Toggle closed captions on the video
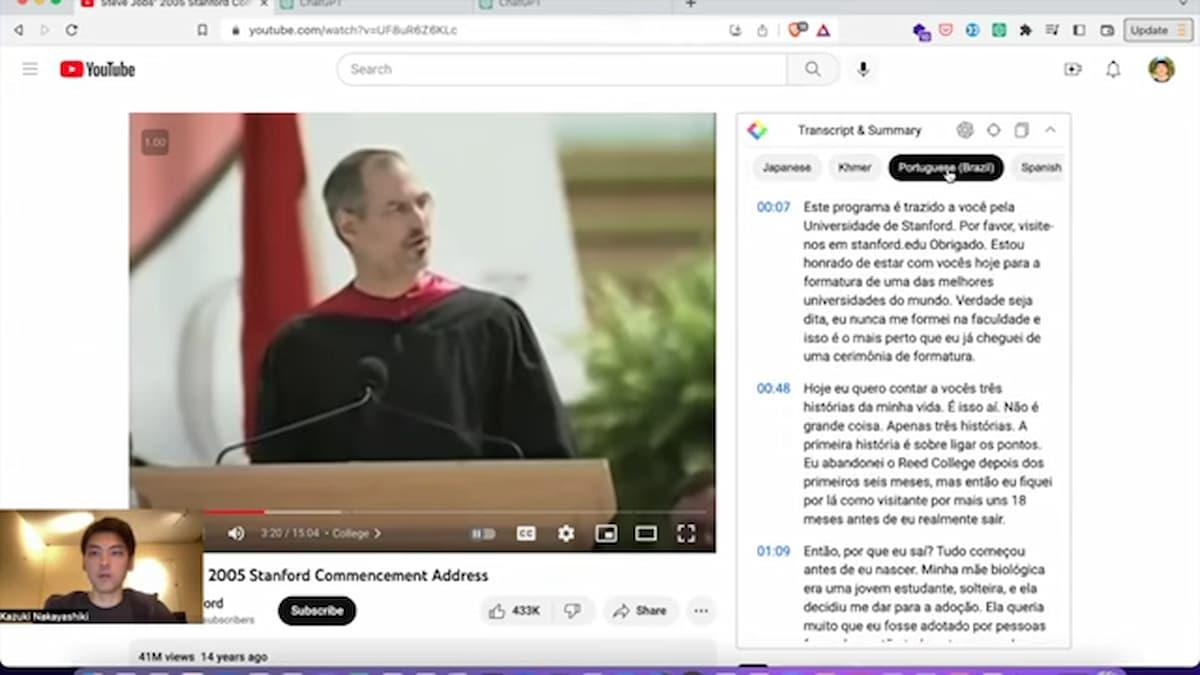This screenshot has height=675, width=1200. [x=525, y=533]
